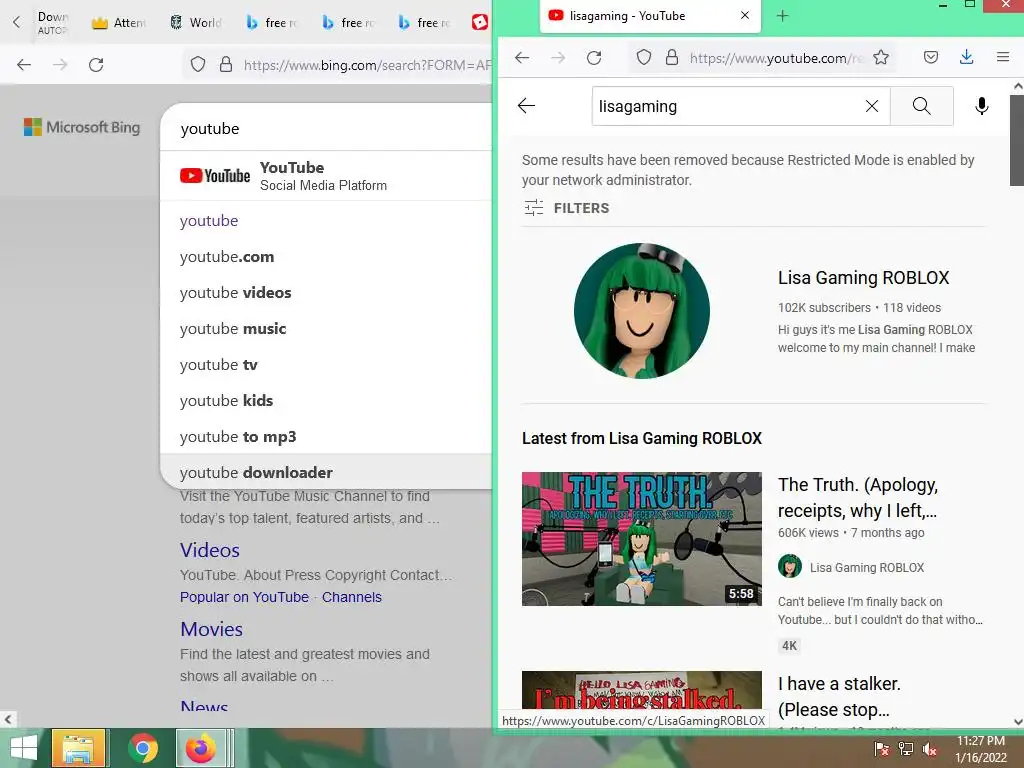Open the Videos result link on Bing
The height and width of the screenshot is (768, 1024).
click(x=210, y=550)
